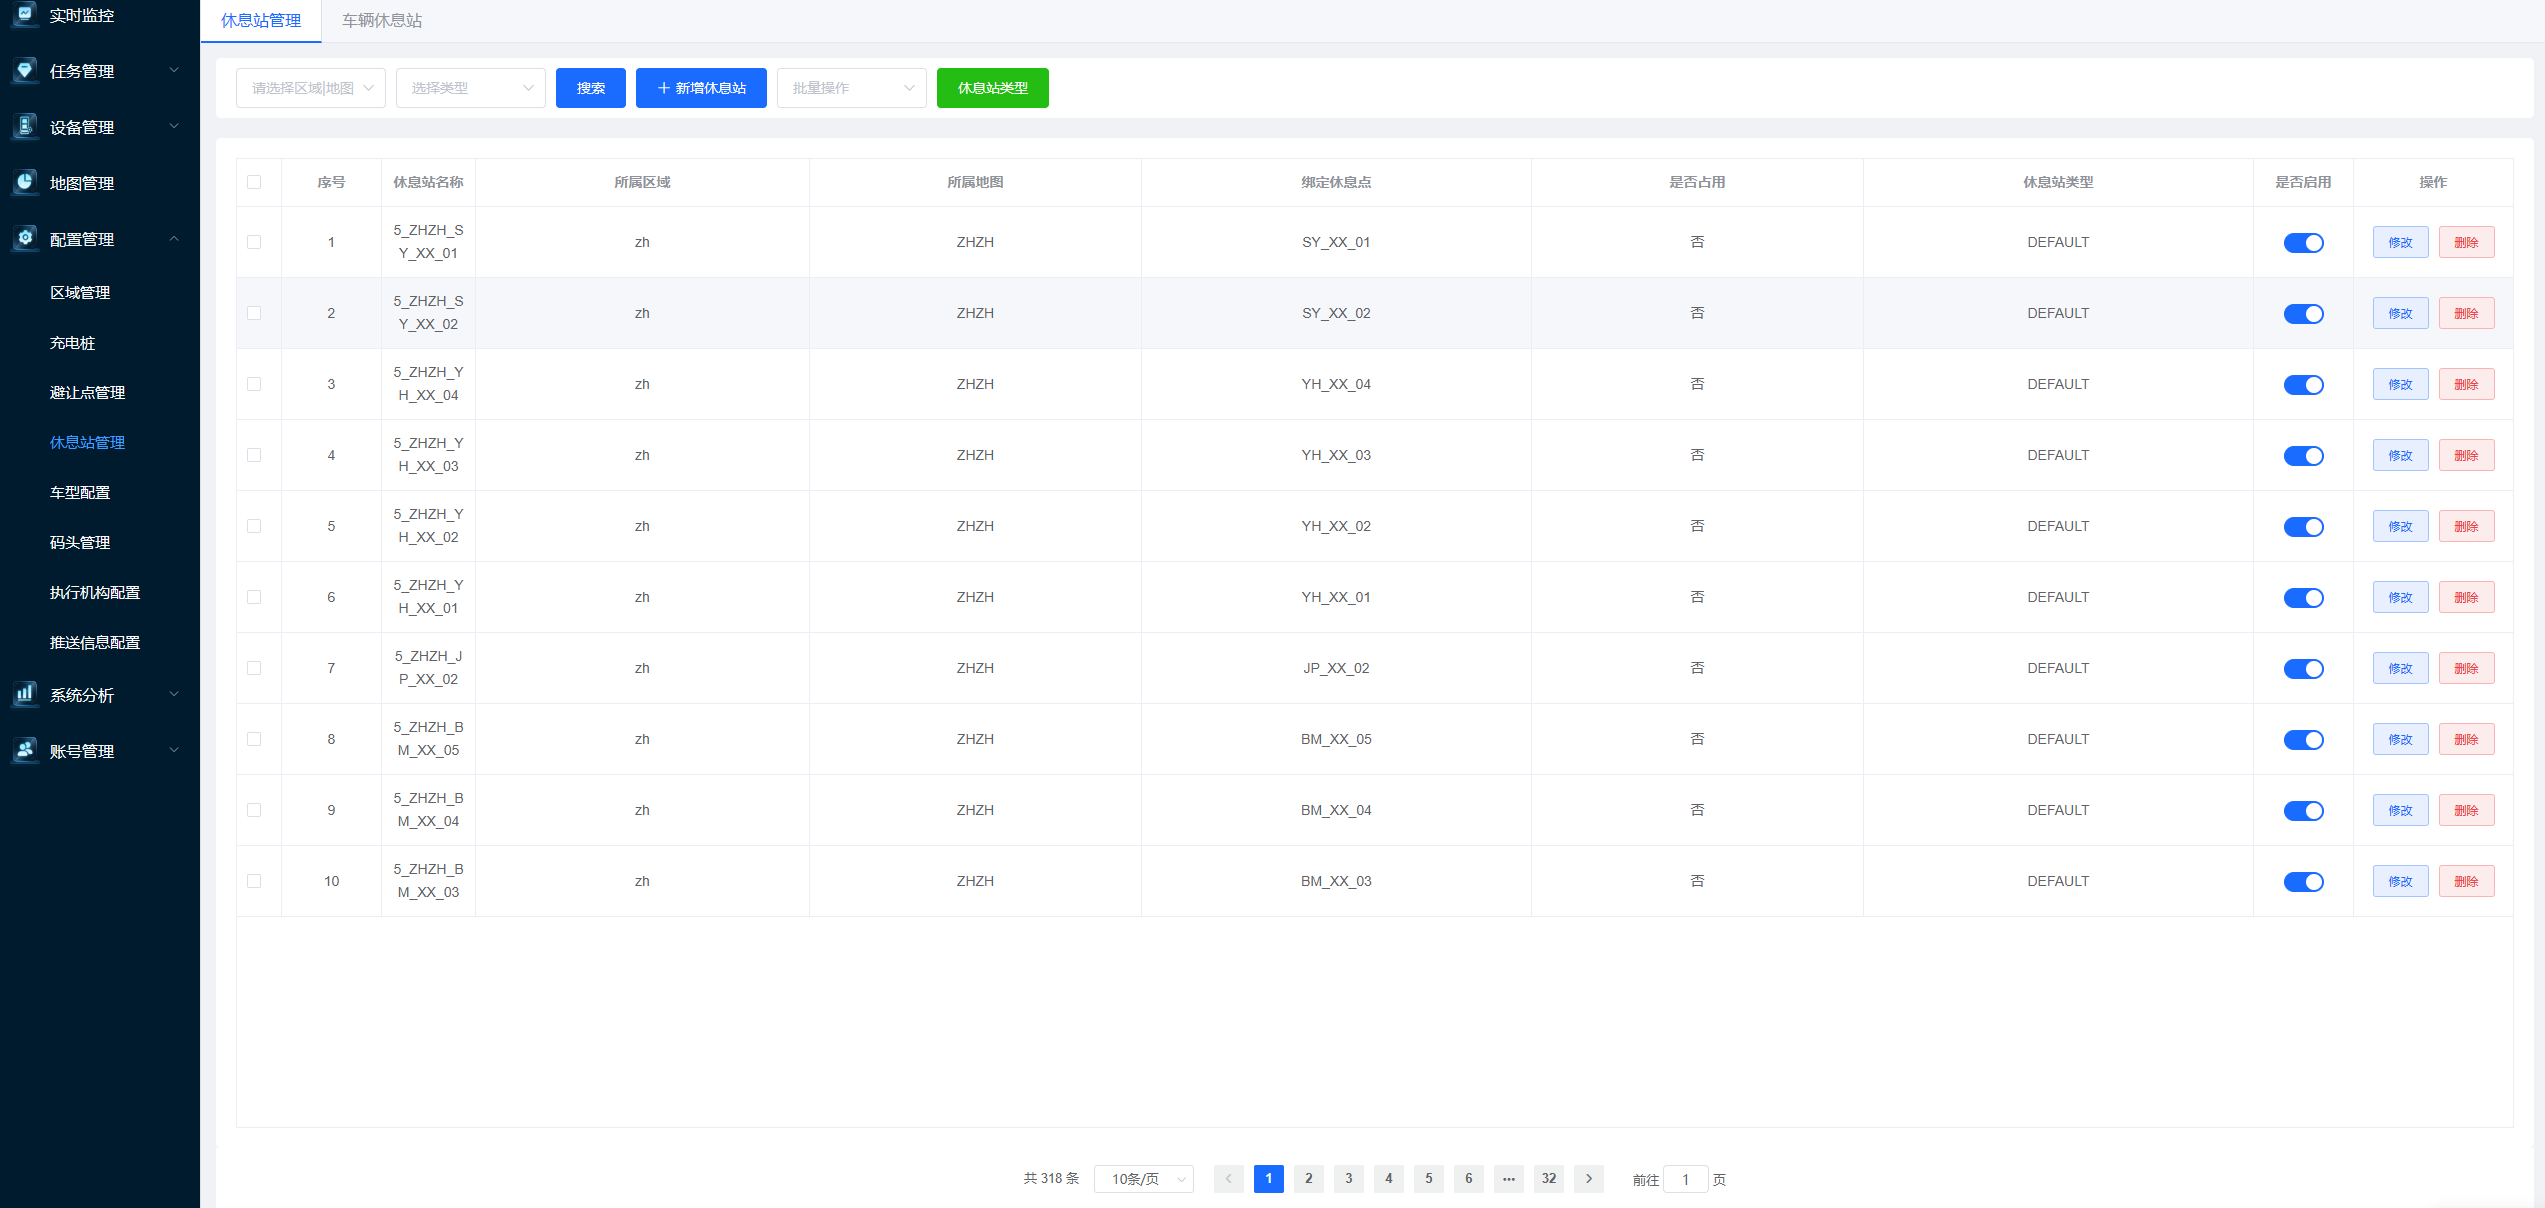Tick the checkbox for row 1
This screenshot has height=1208, width=2545.
(254, 242)
